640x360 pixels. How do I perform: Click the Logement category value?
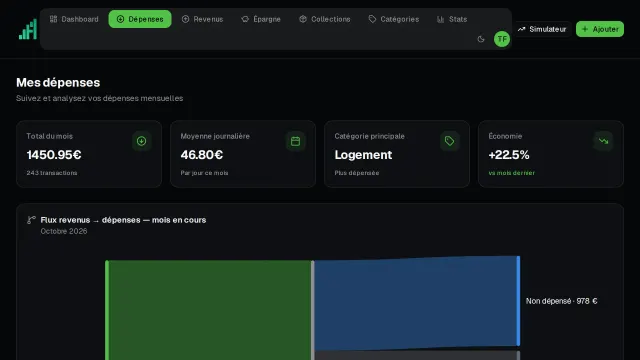click(x=363, y=155)
